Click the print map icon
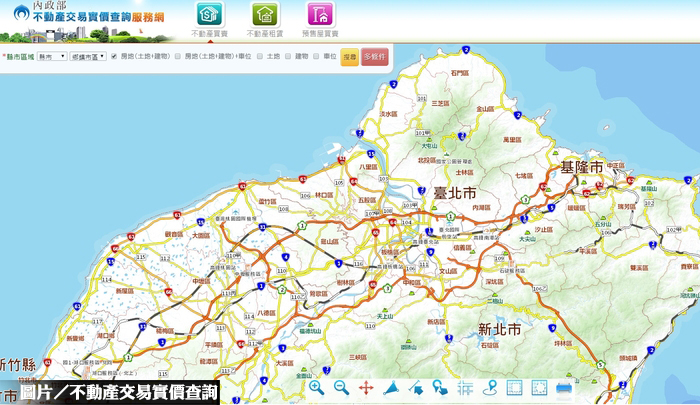Screen dimensions: 700x405 click(564, 388)
